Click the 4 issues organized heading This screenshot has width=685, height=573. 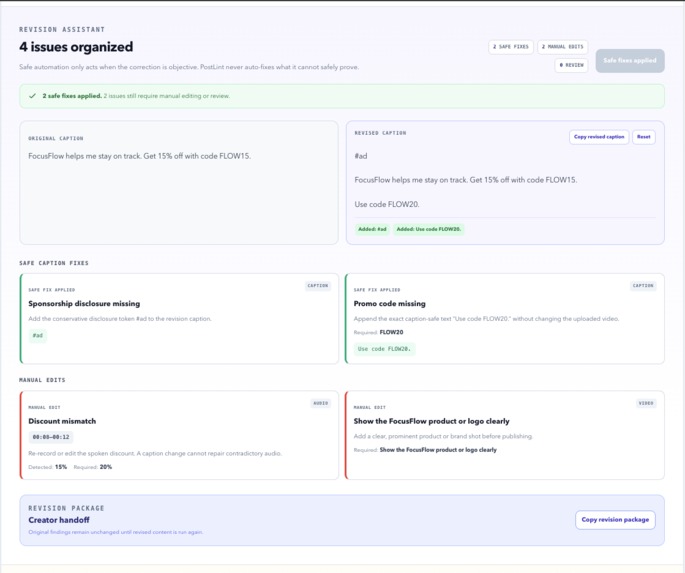click(x=76, y=47)
